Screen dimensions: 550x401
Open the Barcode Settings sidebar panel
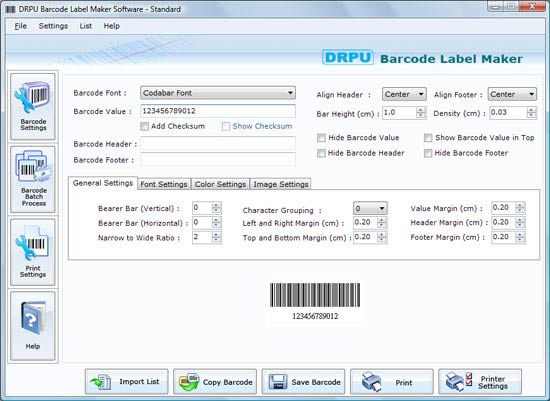coord(33,107)
